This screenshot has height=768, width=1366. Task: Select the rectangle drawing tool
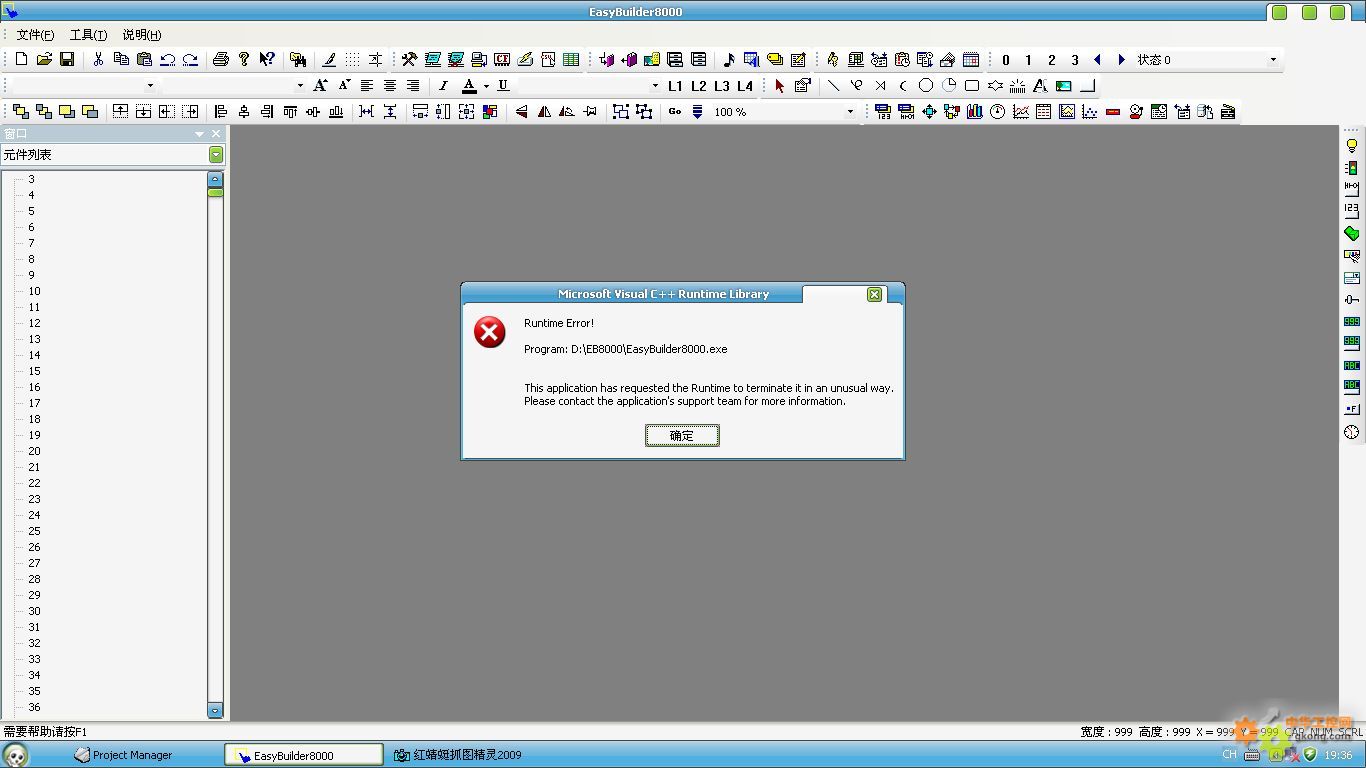coord(972,86)
